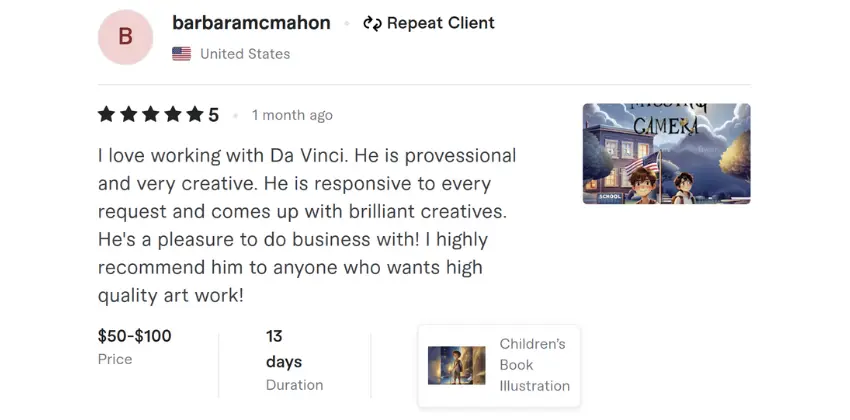Click the fourth rating star
Screen dimensions: 850x420
click(173, 115)
